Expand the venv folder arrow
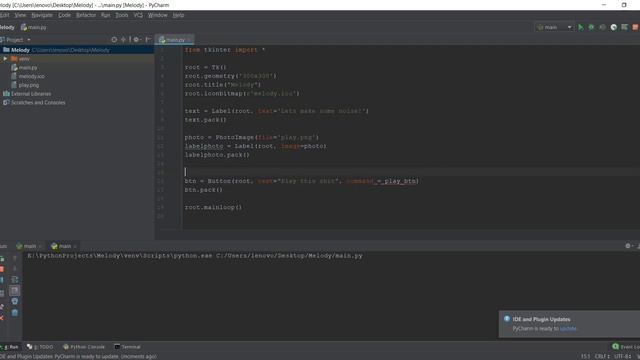 tap(5, 59)
